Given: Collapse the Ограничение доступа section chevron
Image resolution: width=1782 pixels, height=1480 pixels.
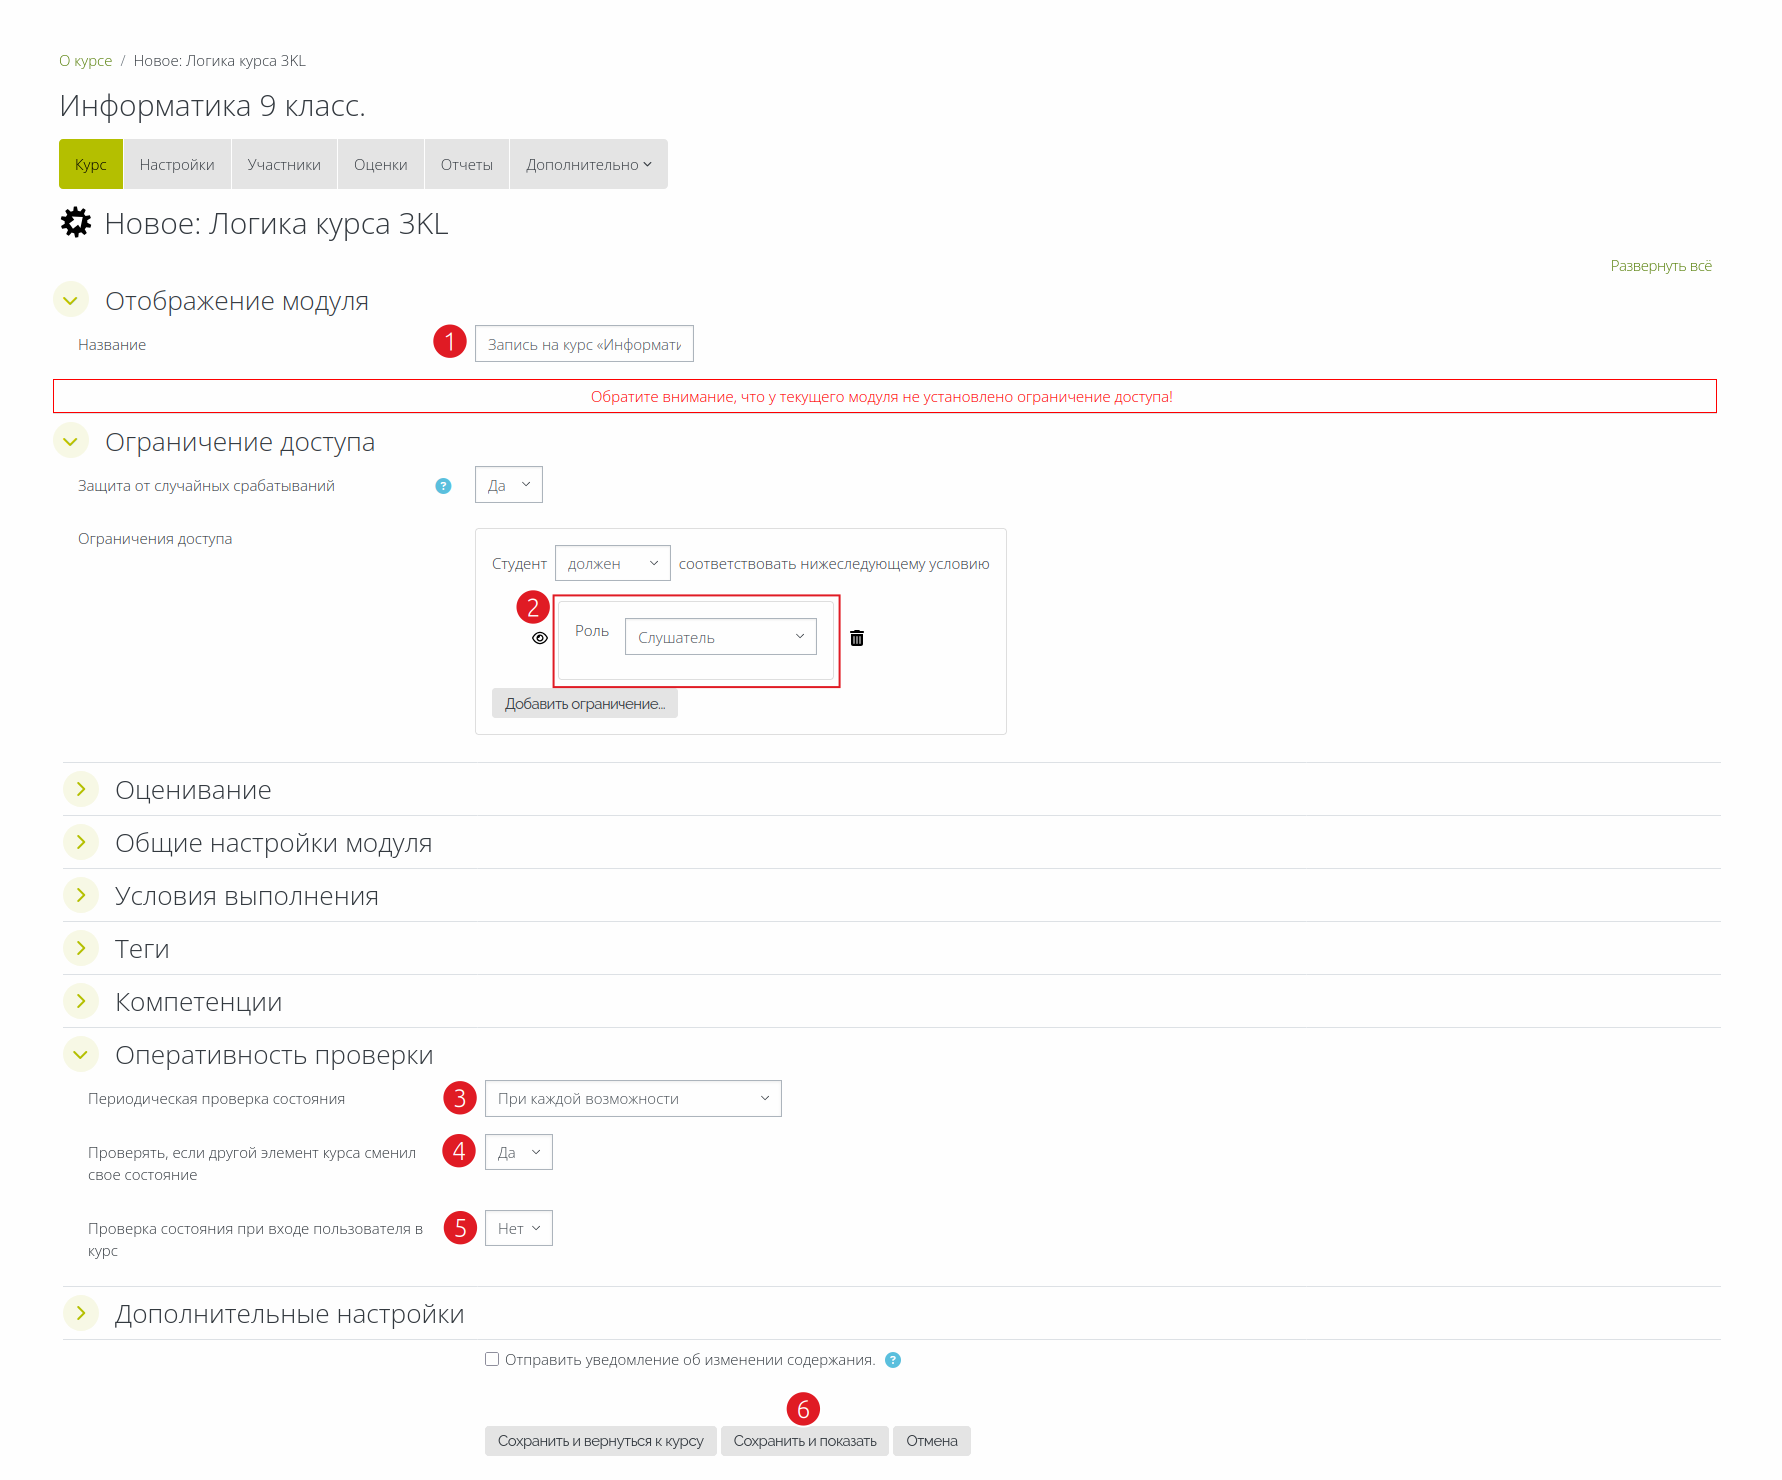Looking at the screenshot, I should [71, 441].
